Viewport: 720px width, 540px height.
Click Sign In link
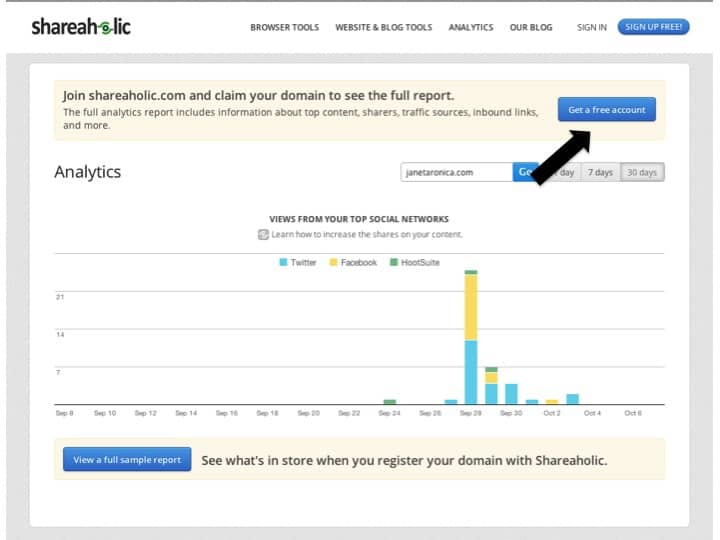click(591, 28)
